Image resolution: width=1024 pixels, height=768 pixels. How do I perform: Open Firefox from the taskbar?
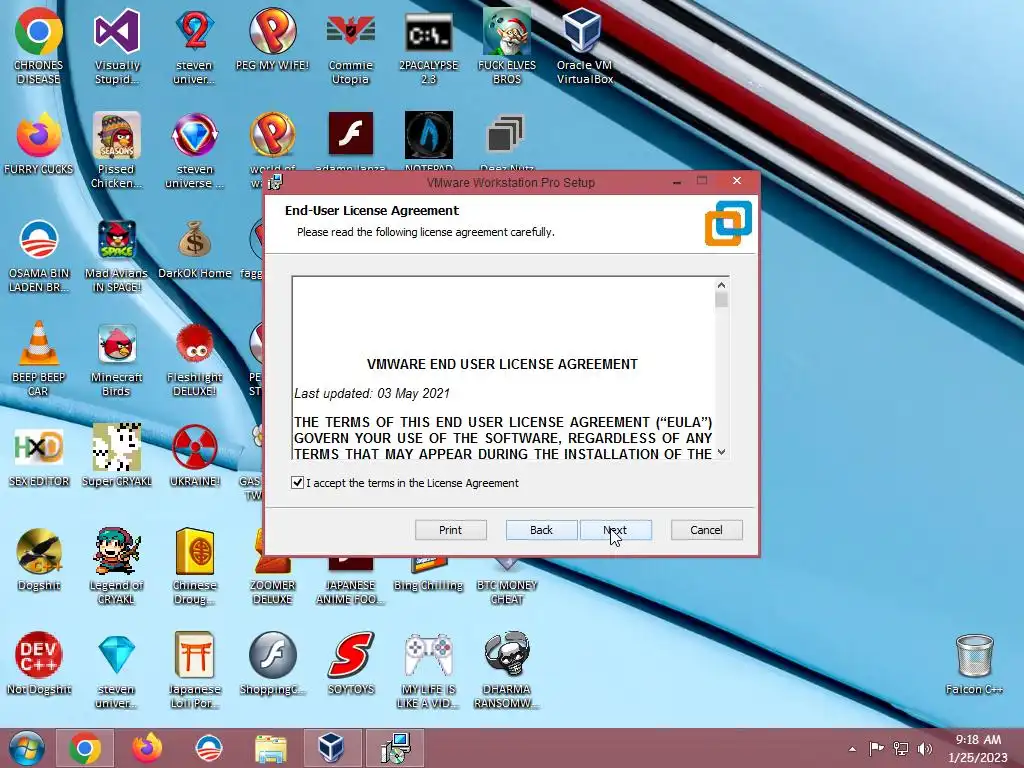[x=147, y=748]
